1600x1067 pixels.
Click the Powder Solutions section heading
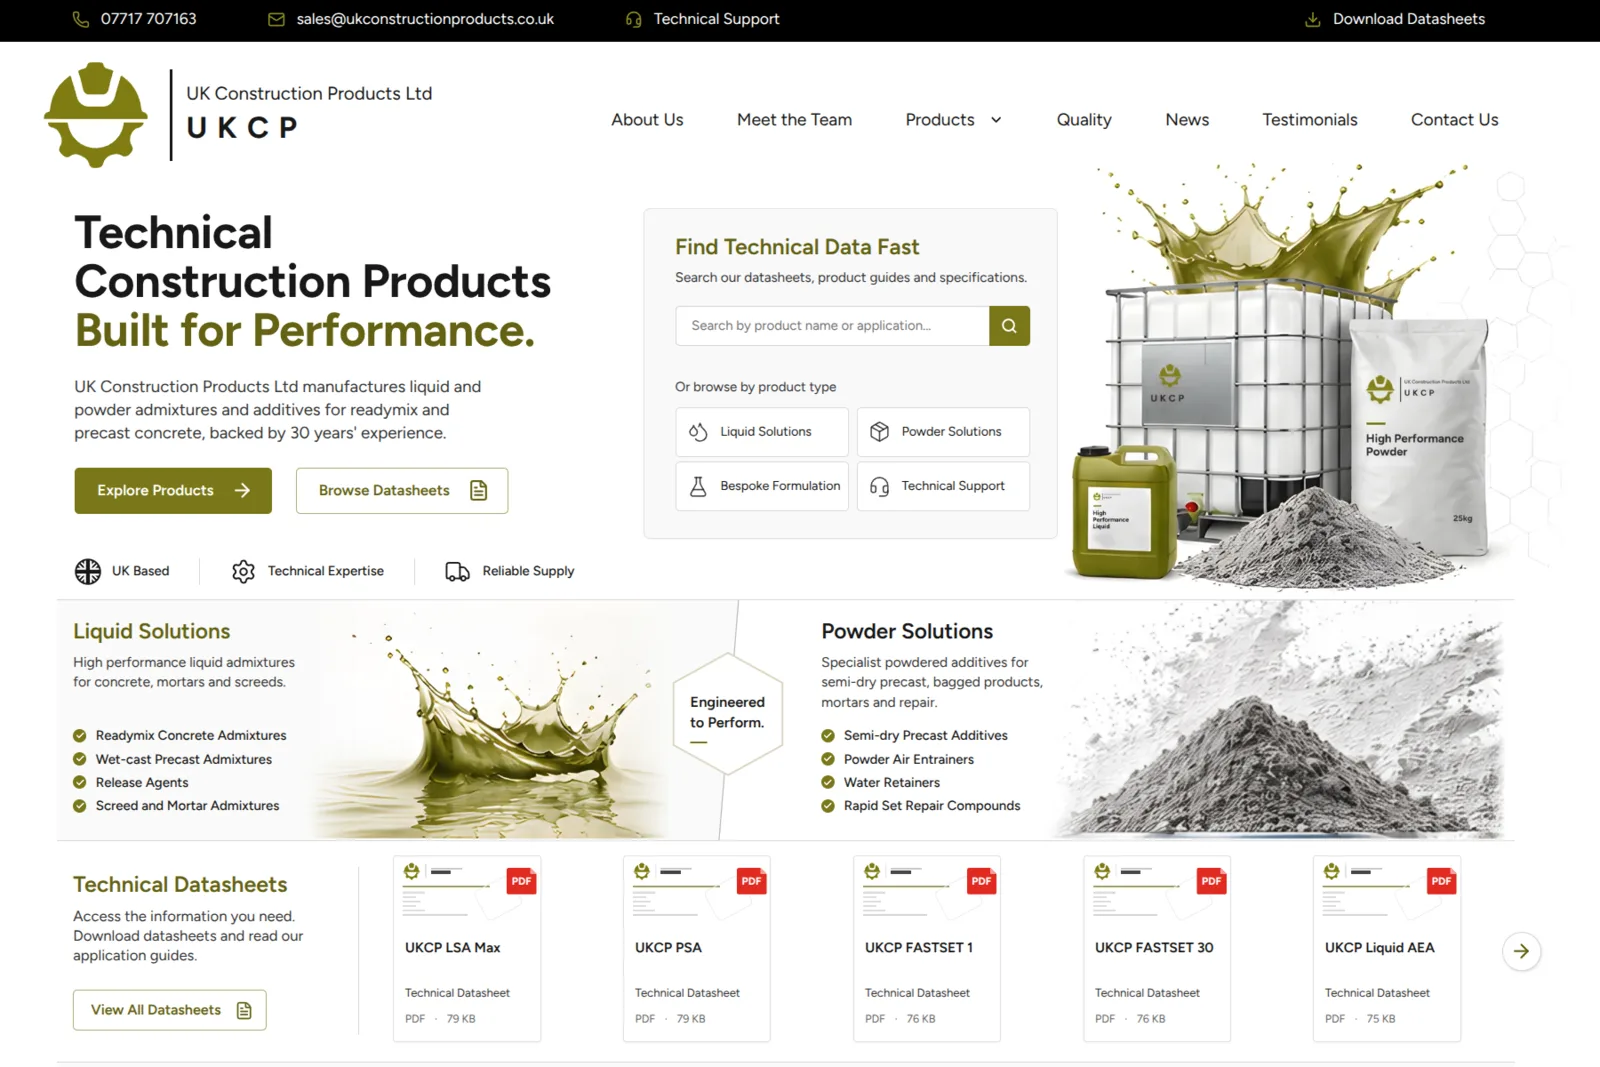[907, 632]
